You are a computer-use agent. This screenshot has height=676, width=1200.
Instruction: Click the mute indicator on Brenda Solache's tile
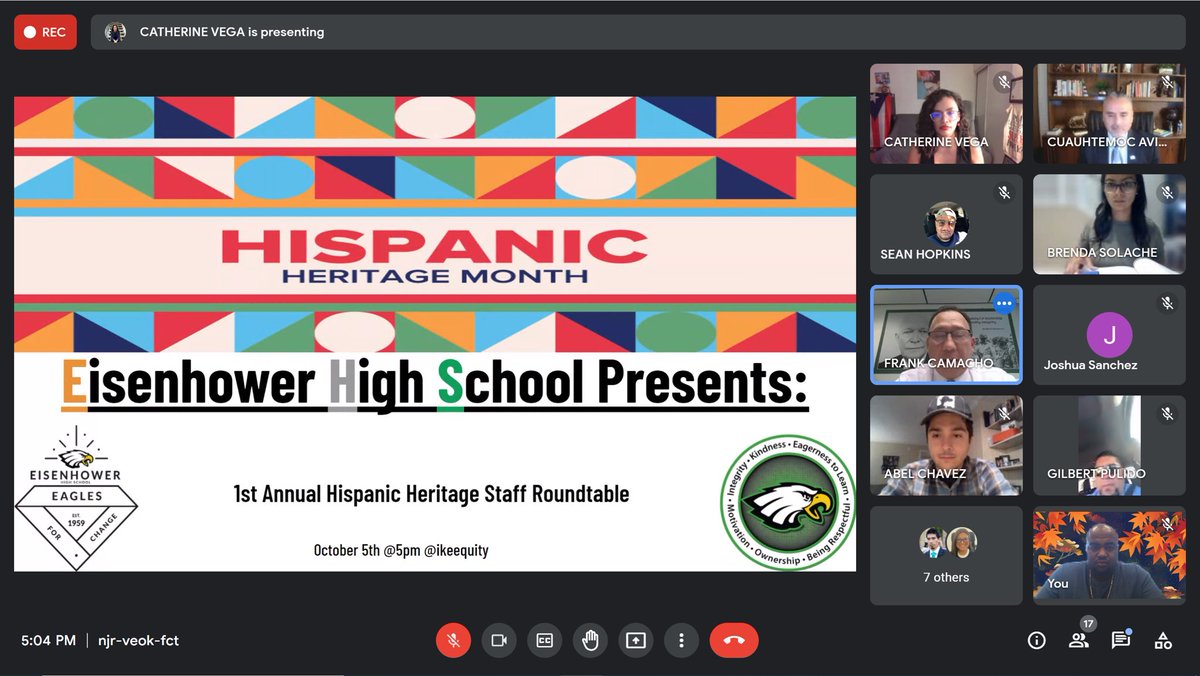point(1165,190)
